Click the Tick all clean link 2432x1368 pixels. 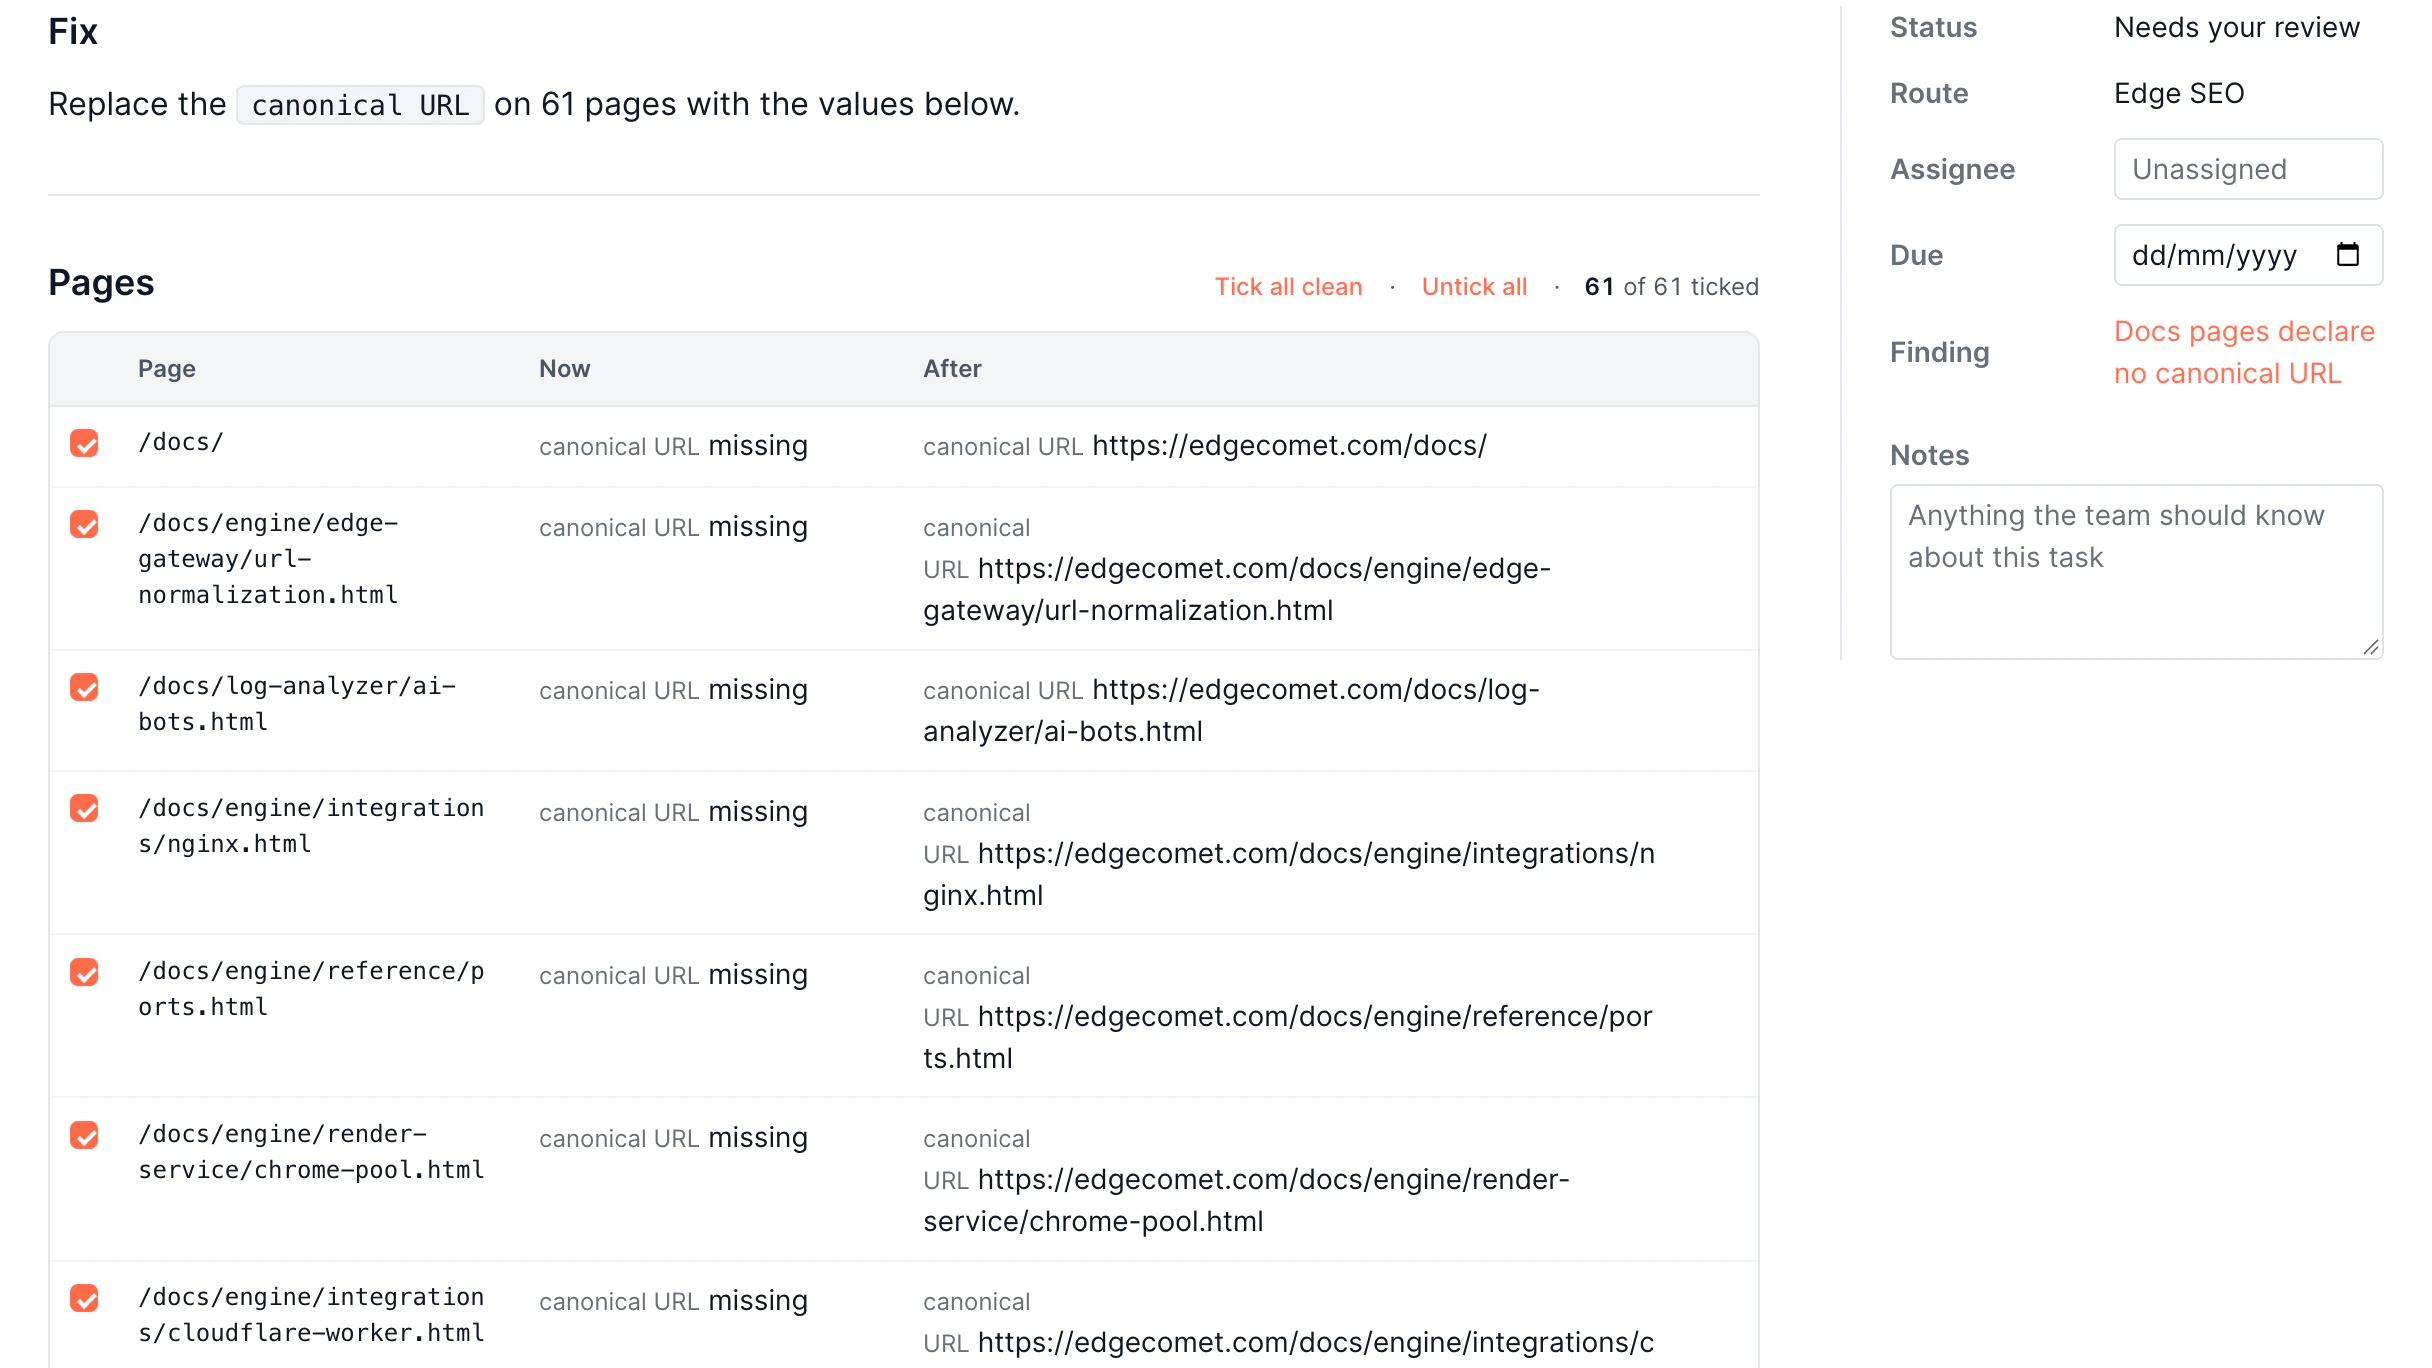(x=1288, y=287)
